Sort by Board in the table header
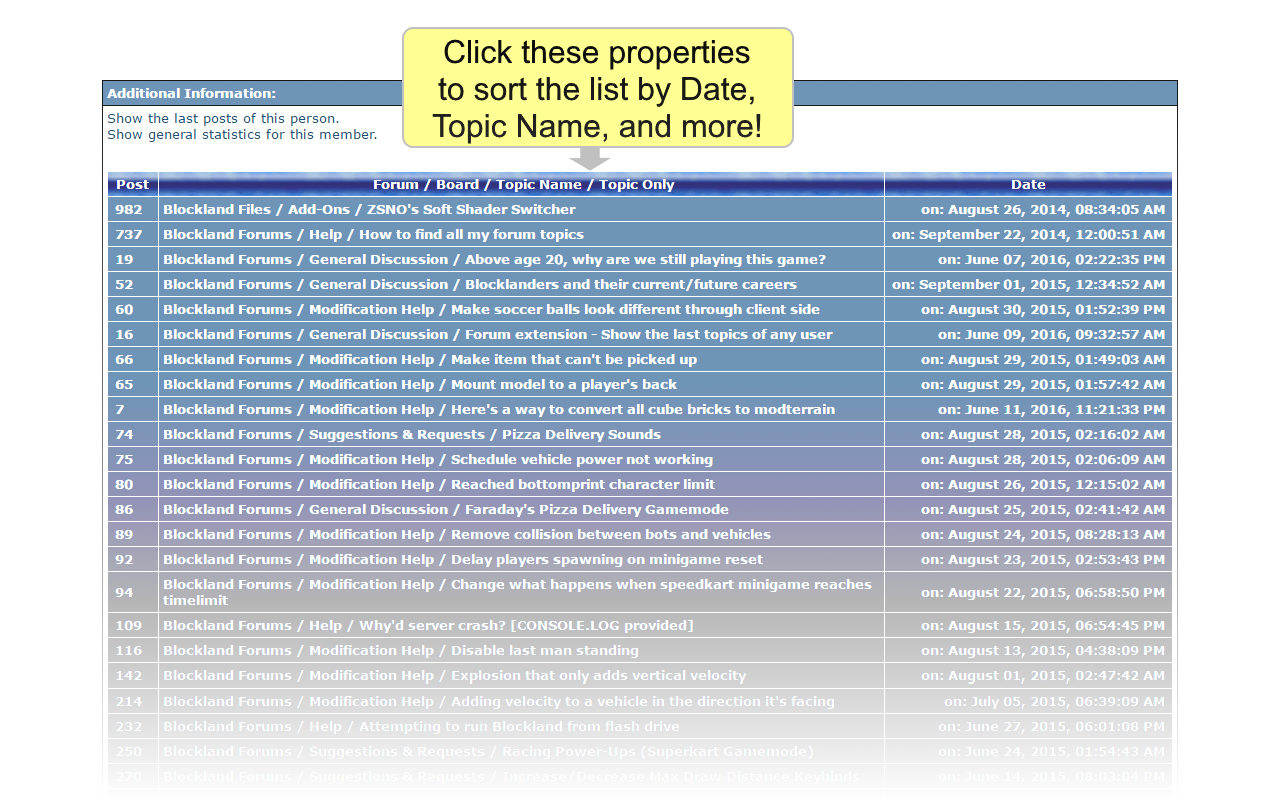The image size is (1280, 800). [x=458, y=184]
